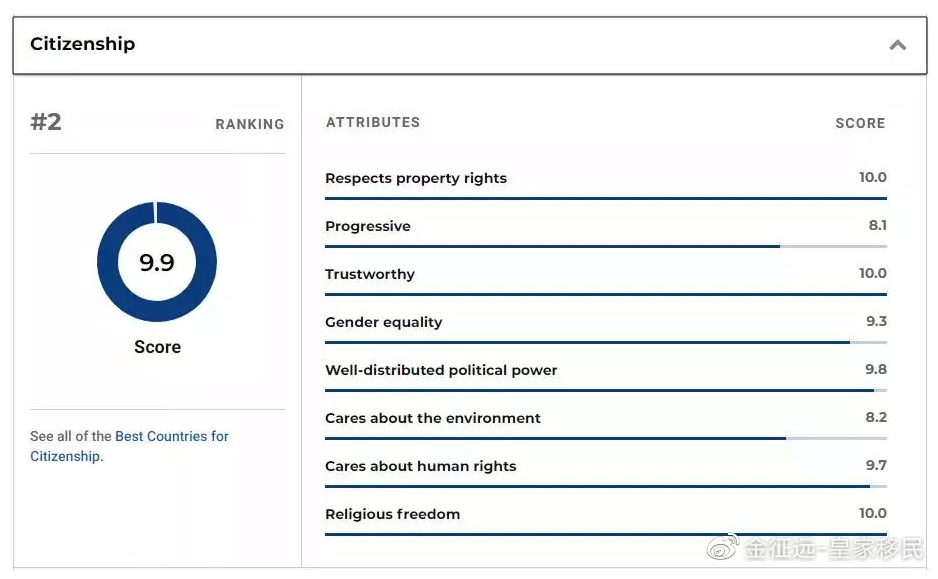
Task: Click the SCORE column header
Action: (860, 123)
